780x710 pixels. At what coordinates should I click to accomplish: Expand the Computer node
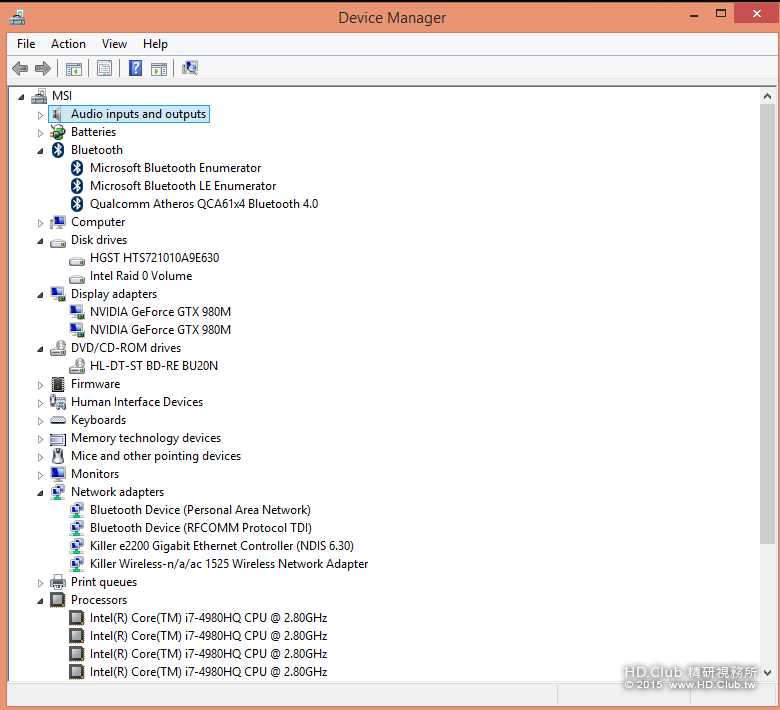point(40,223)
